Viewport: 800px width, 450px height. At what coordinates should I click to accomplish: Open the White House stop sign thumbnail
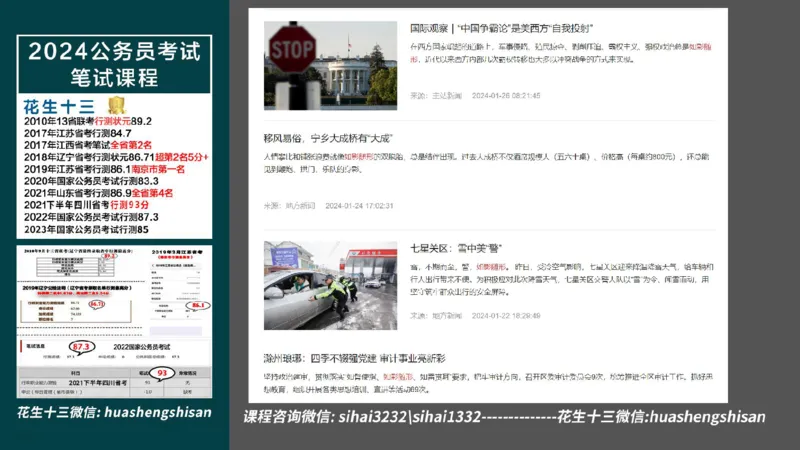[x=330, y=65]
